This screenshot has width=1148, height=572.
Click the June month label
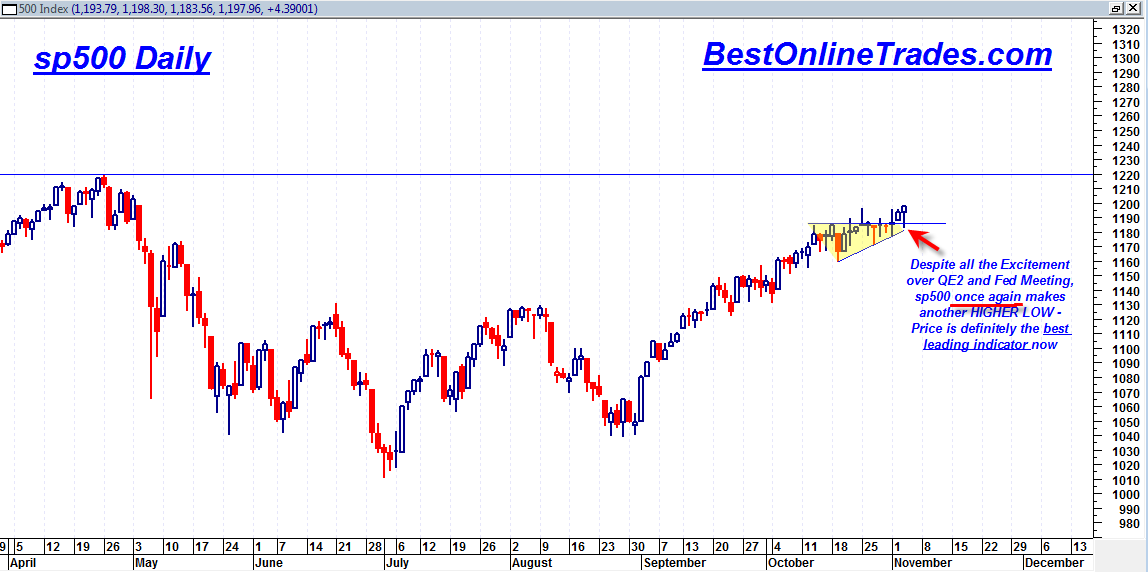pos(269,562)
